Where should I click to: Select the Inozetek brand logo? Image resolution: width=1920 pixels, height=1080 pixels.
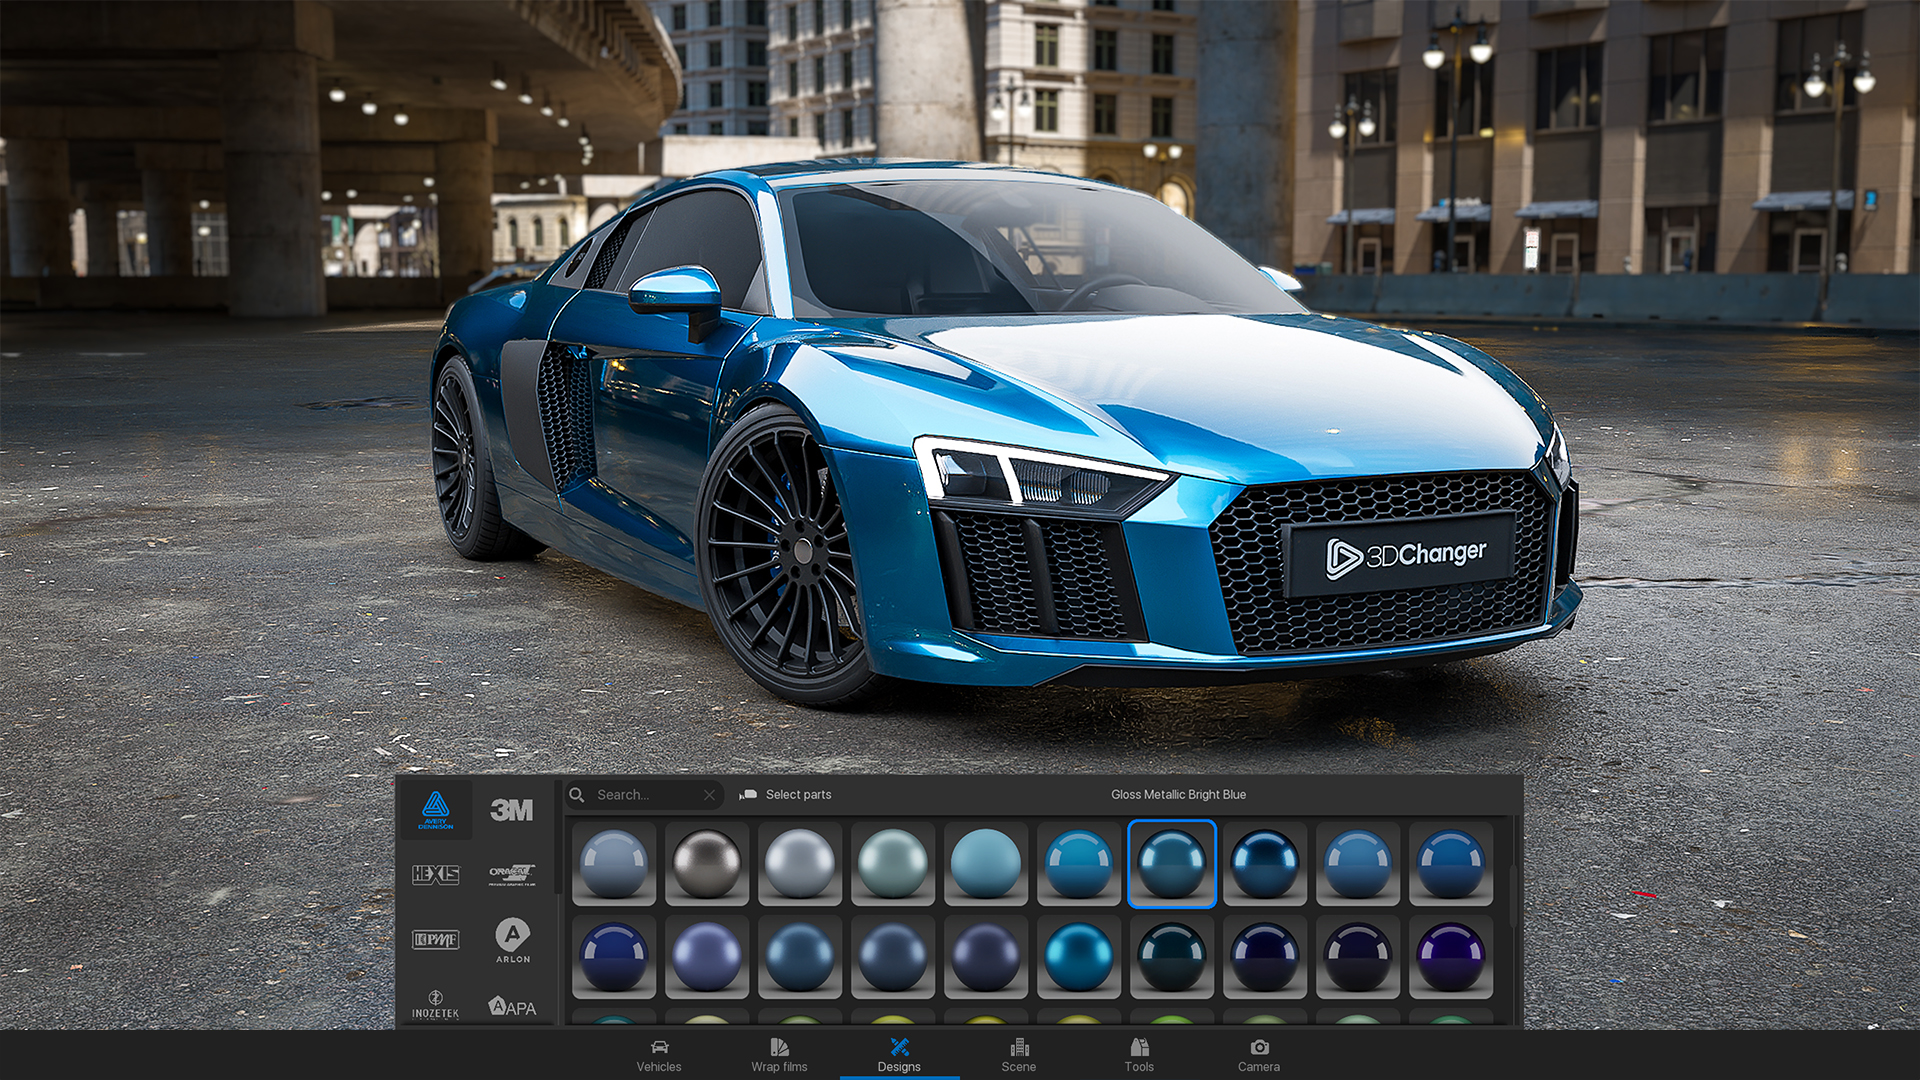pyautogui.click(x=436, y=1004)
